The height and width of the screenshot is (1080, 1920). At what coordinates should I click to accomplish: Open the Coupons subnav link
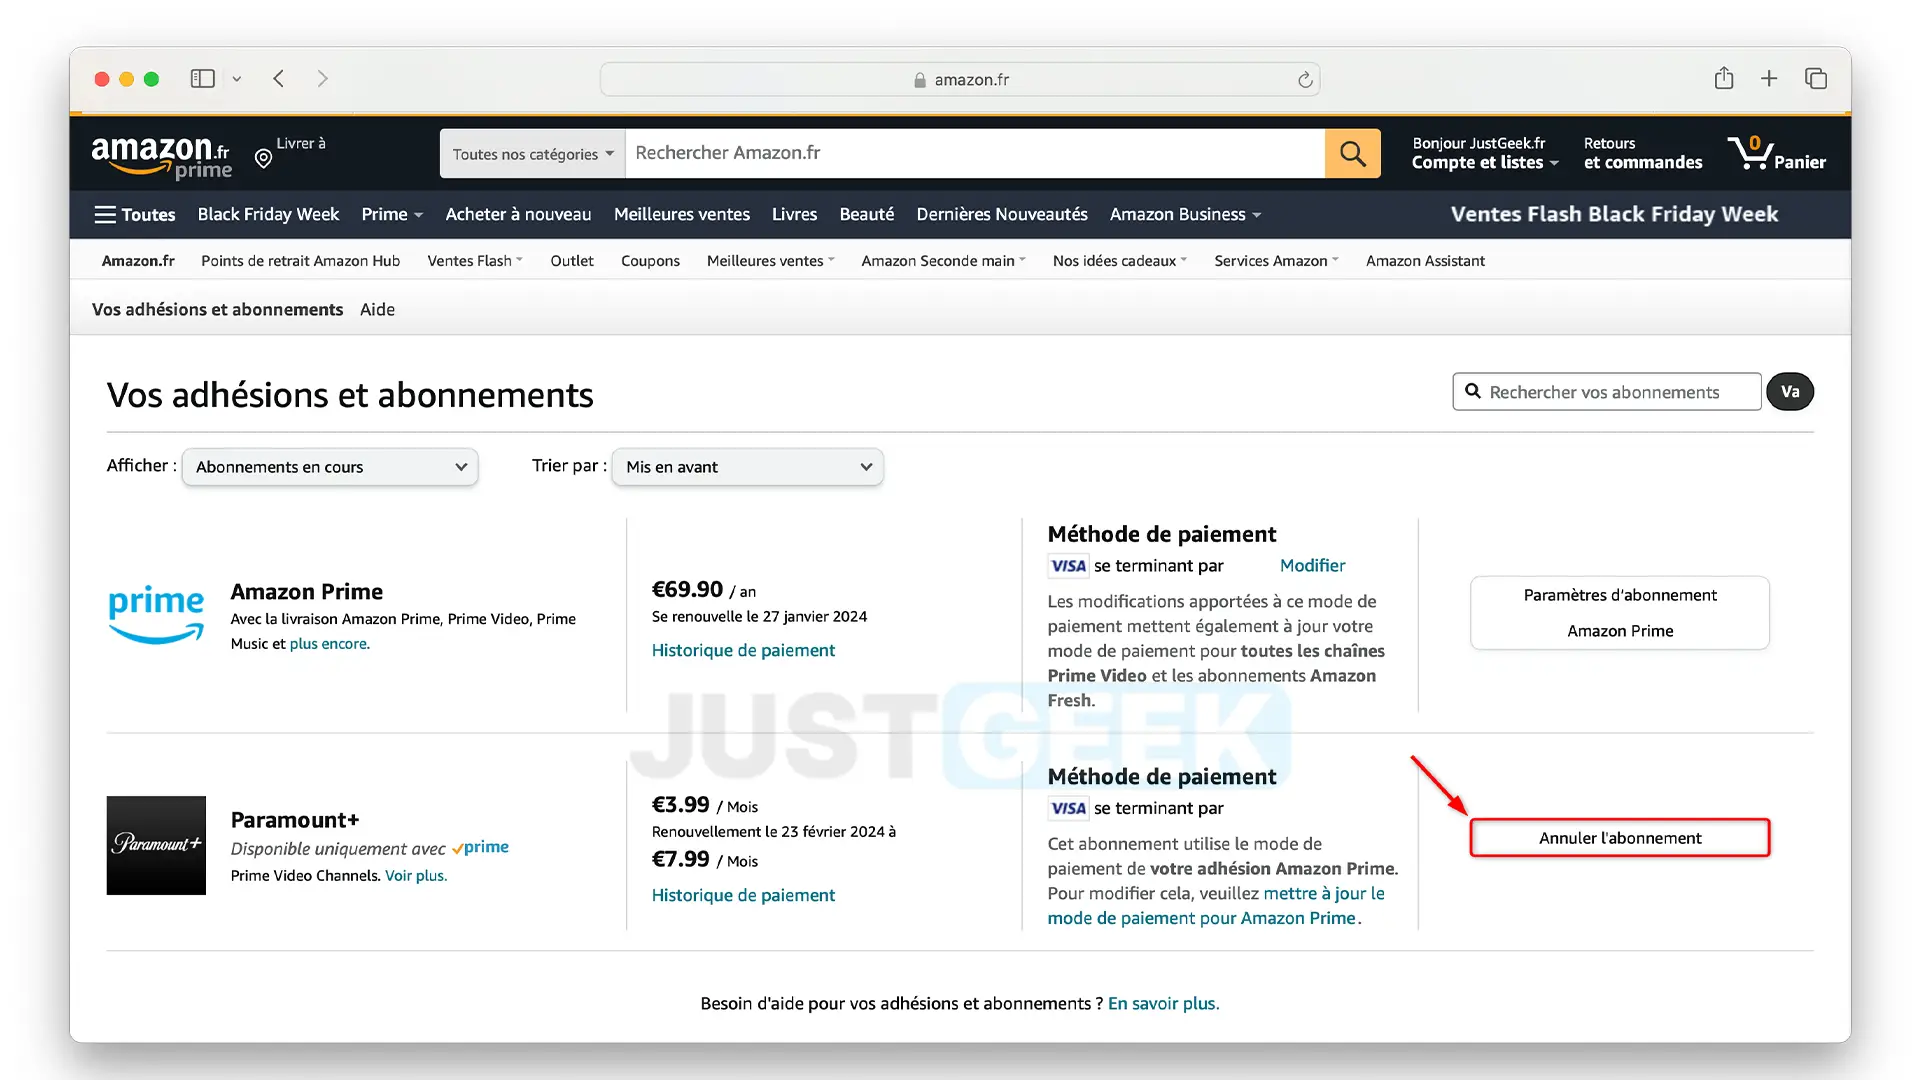pos(650,261)
